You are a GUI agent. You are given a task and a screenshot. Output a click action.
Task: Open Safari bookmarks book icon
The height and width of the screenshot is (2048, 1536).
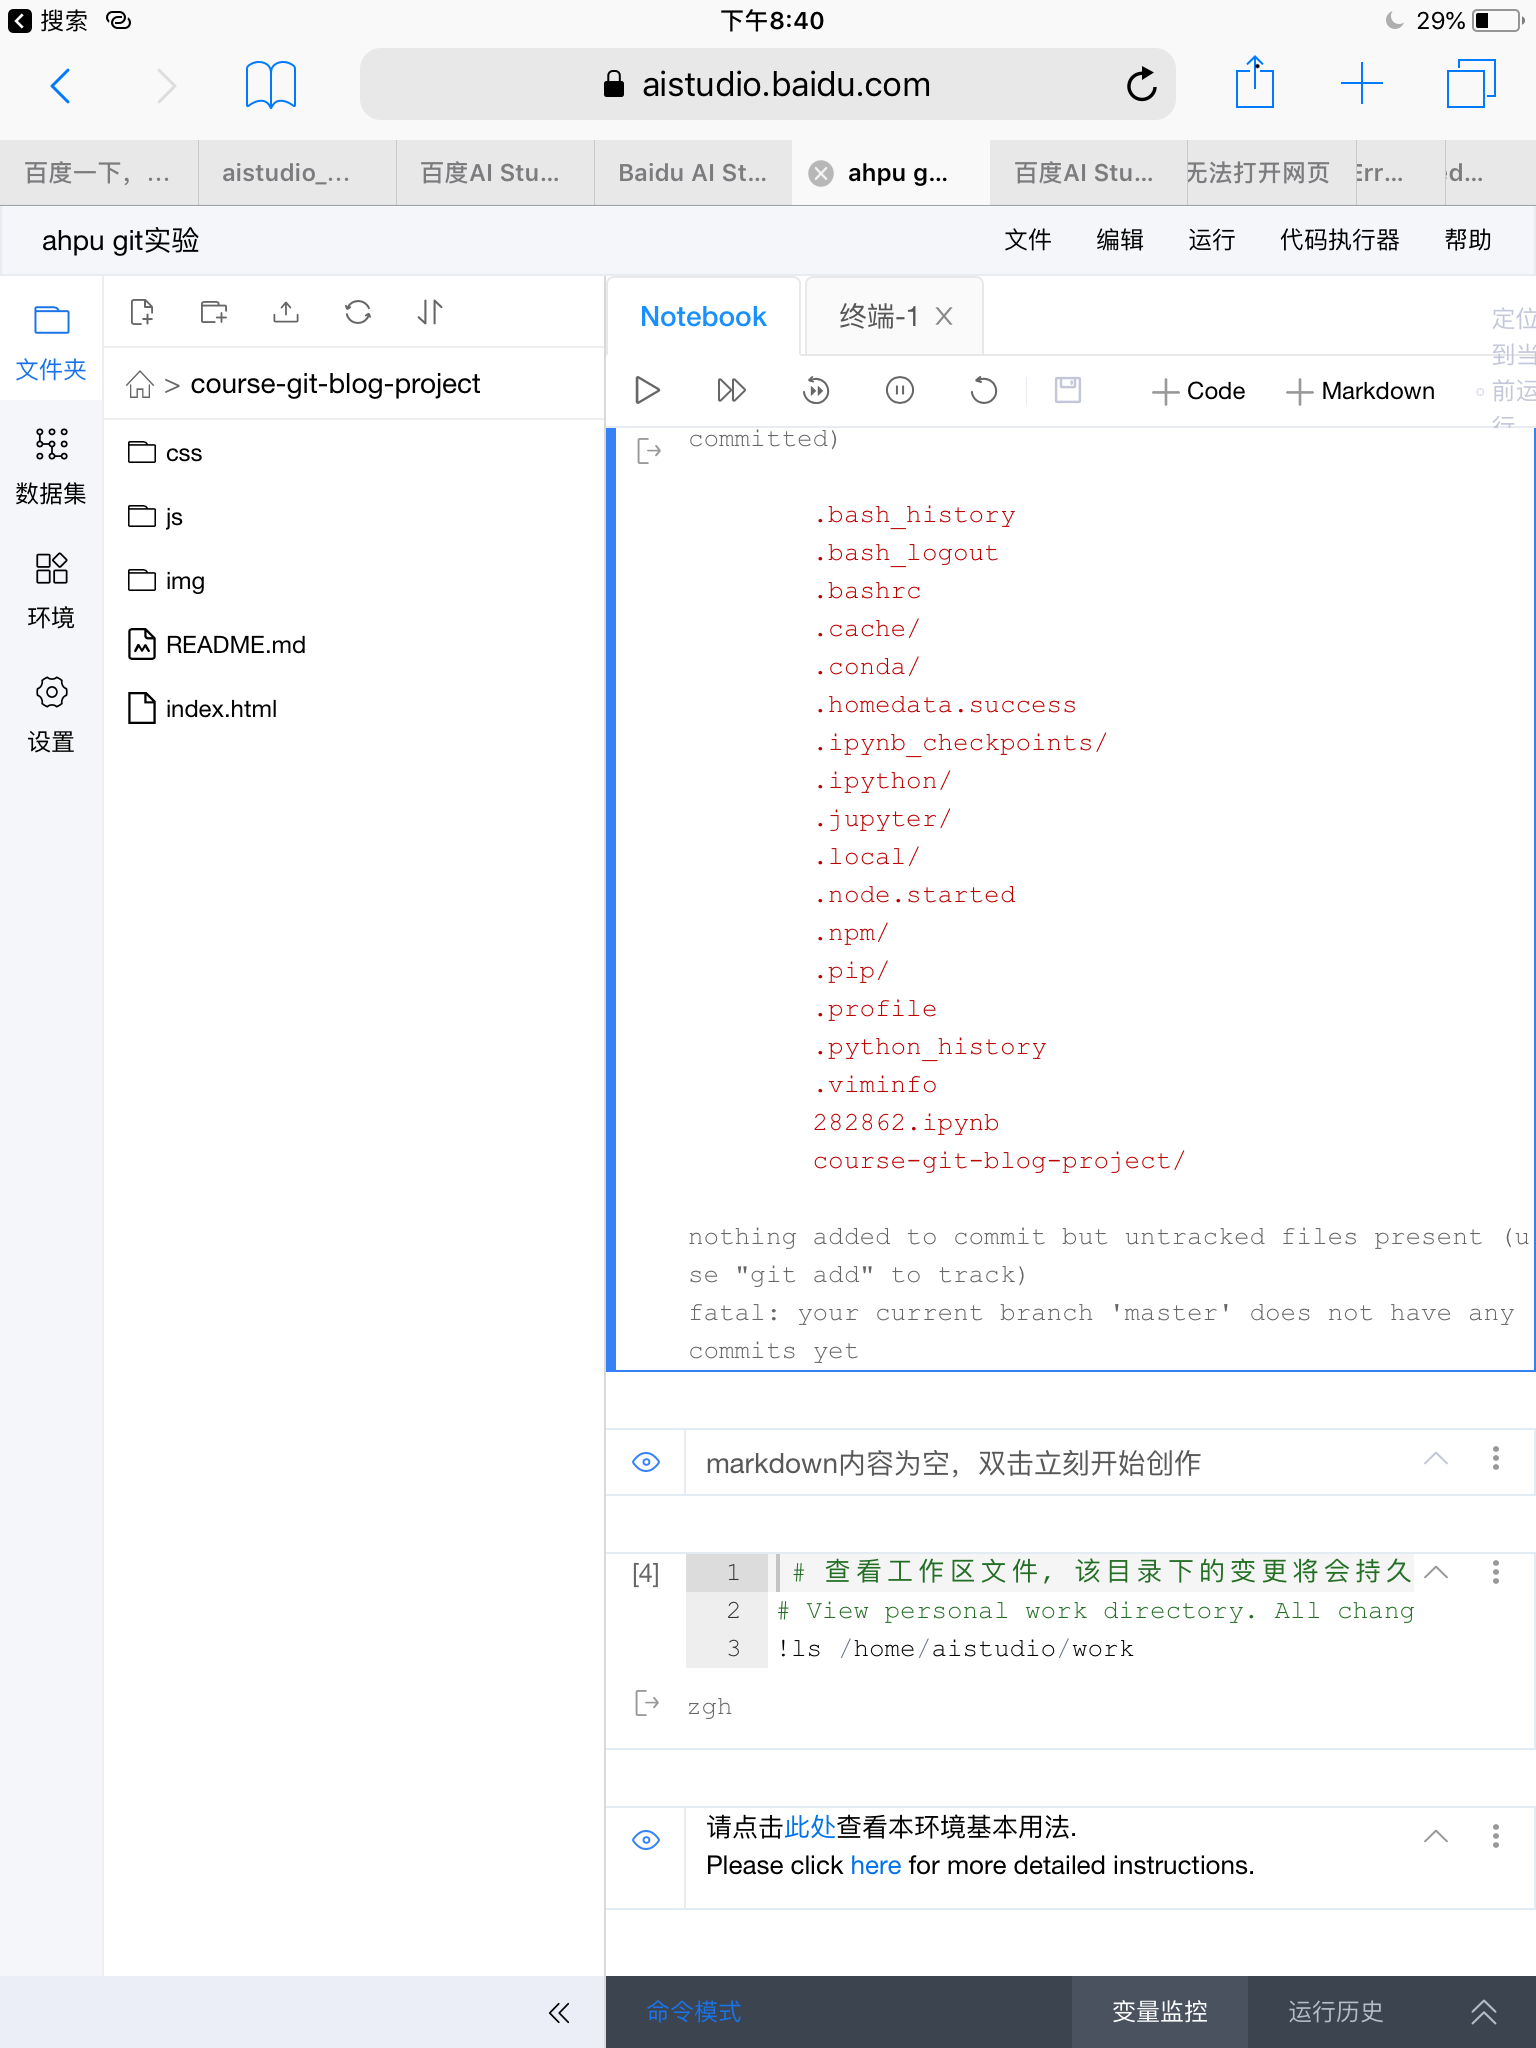pyautogui.click(x=270, y=85)
